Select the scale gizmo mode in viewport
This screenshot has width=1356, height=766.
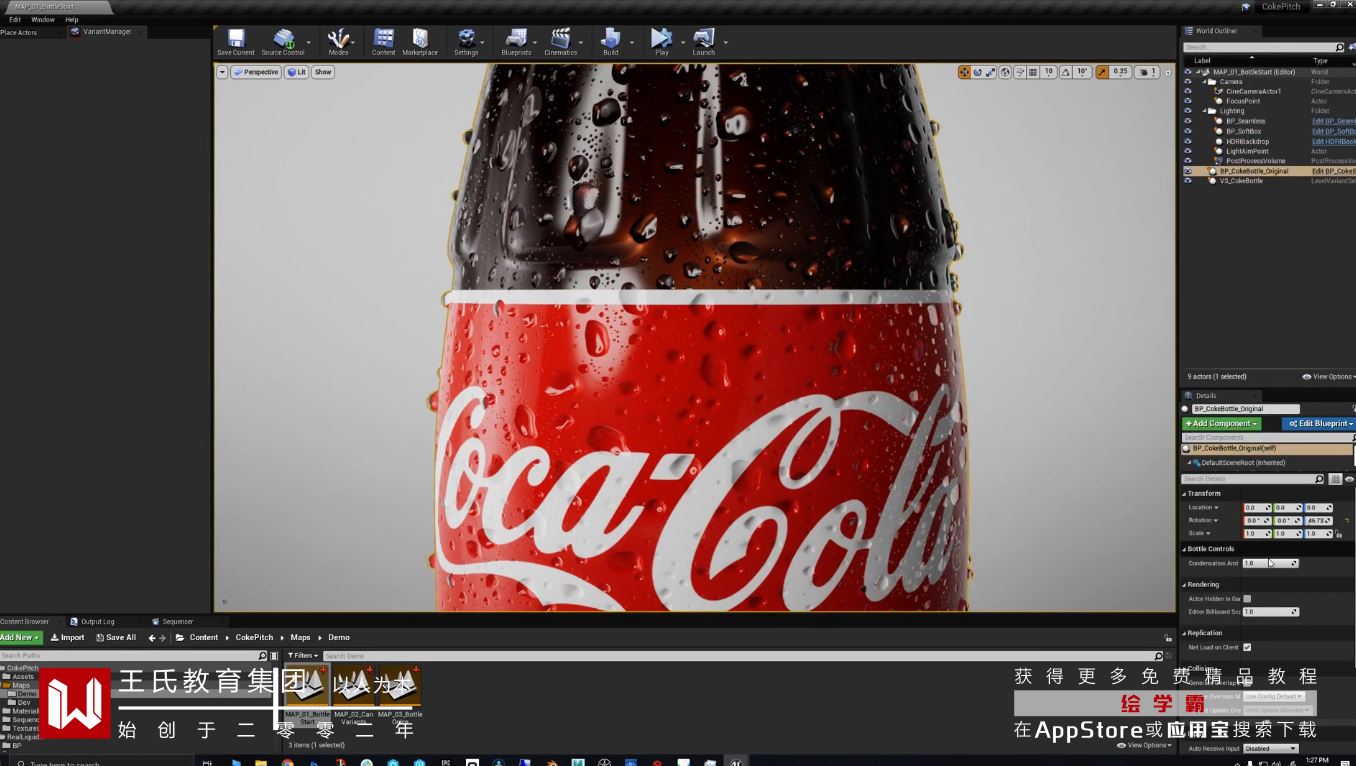991,72
